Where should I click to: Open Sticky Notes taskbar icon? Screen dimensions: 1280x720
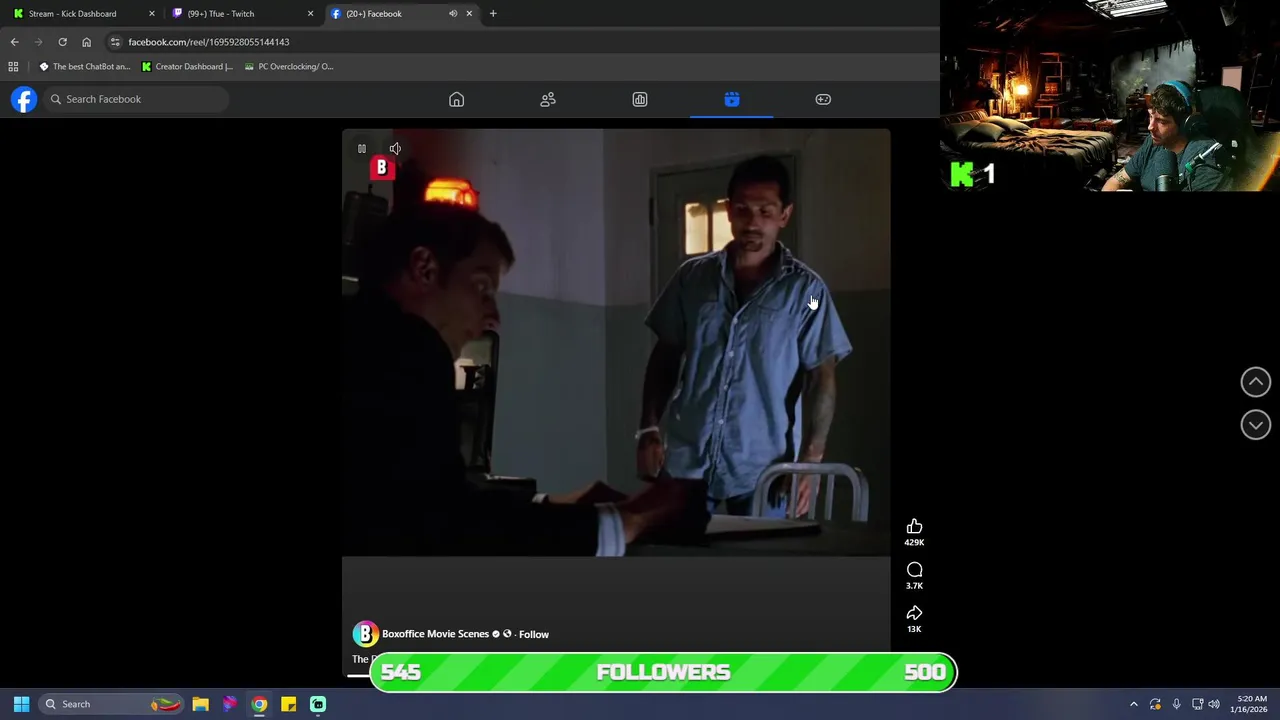[x=288, y=704]
